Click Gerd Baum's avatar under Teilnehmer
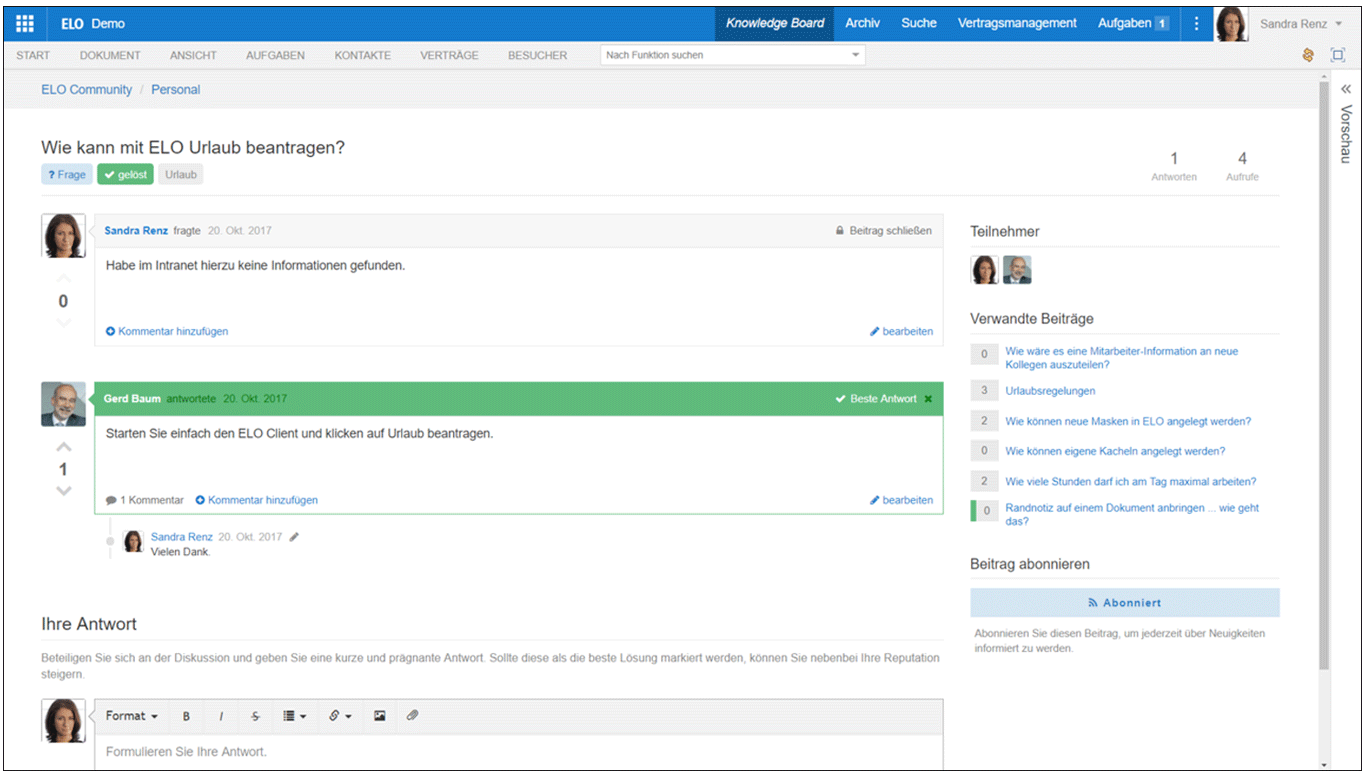Image resolution: width=1365 pixels, height=778 pixels. tap(1017, 270)
